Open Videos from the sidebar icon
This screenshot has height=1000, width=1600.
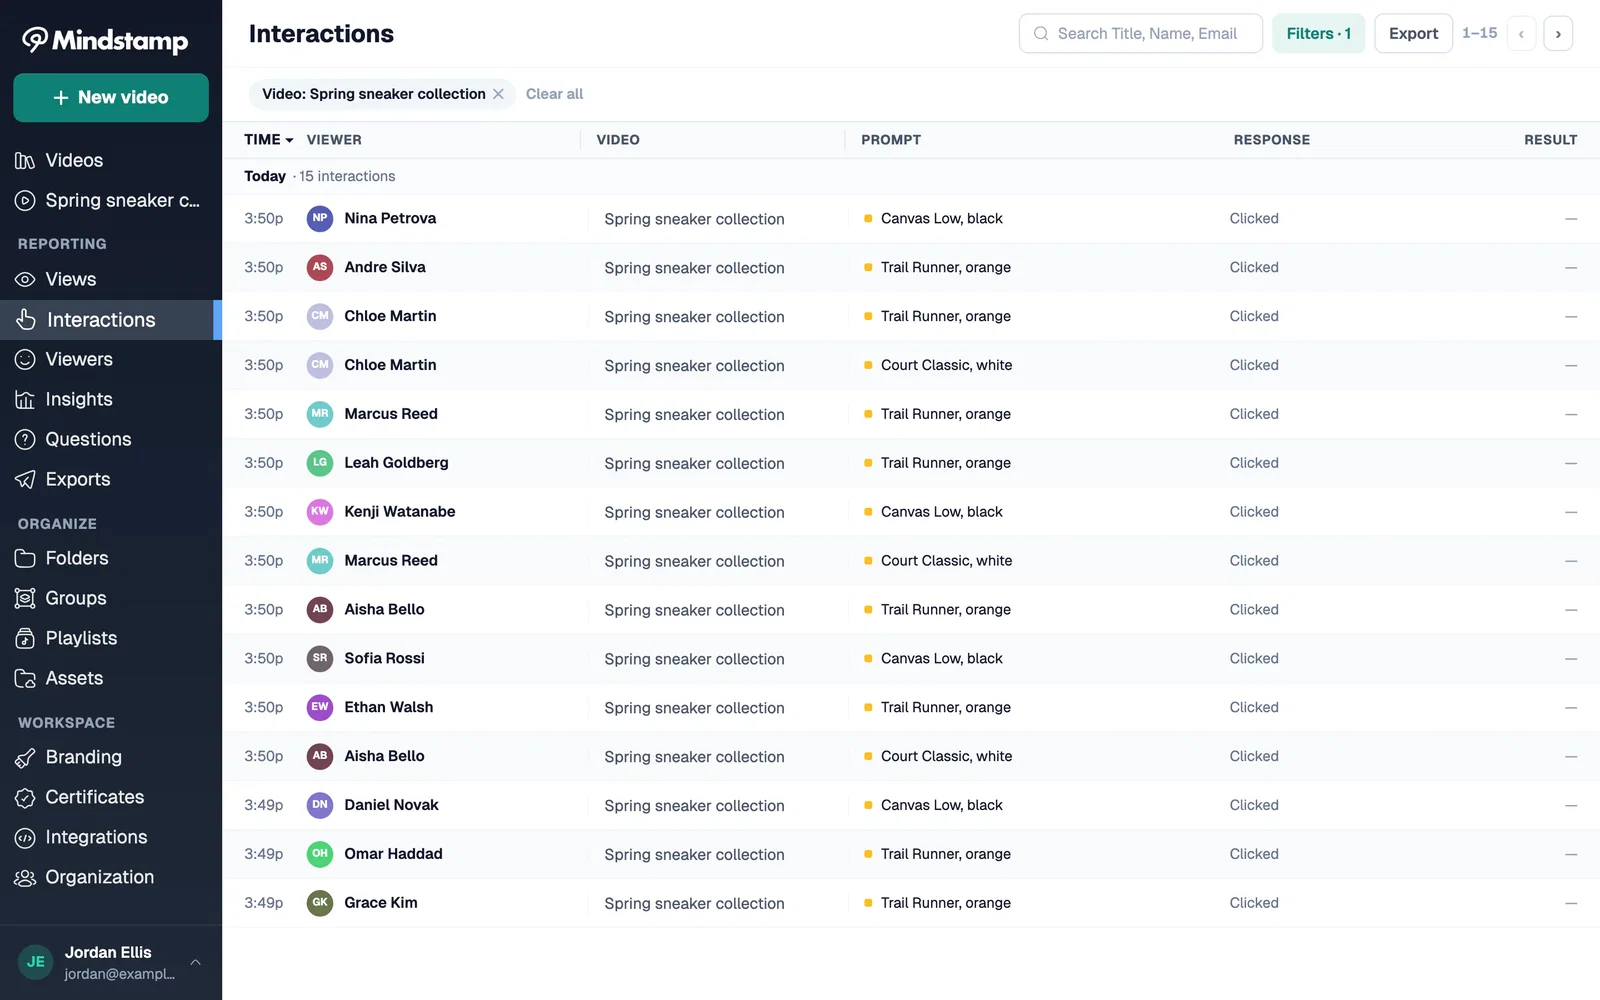coord(25,161)
